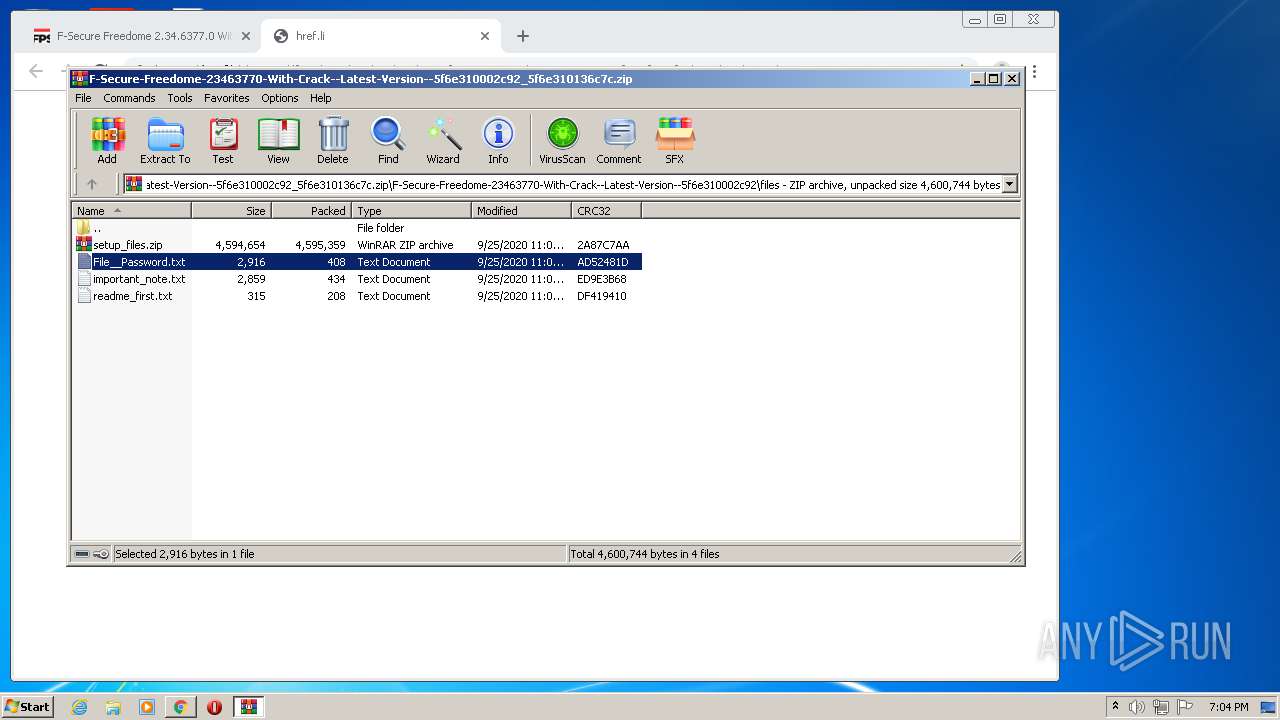Image resolution: width=1280 pixels, height=720 pixels.
Task: Click the Delete trash can icon
Action: point(333,141)
